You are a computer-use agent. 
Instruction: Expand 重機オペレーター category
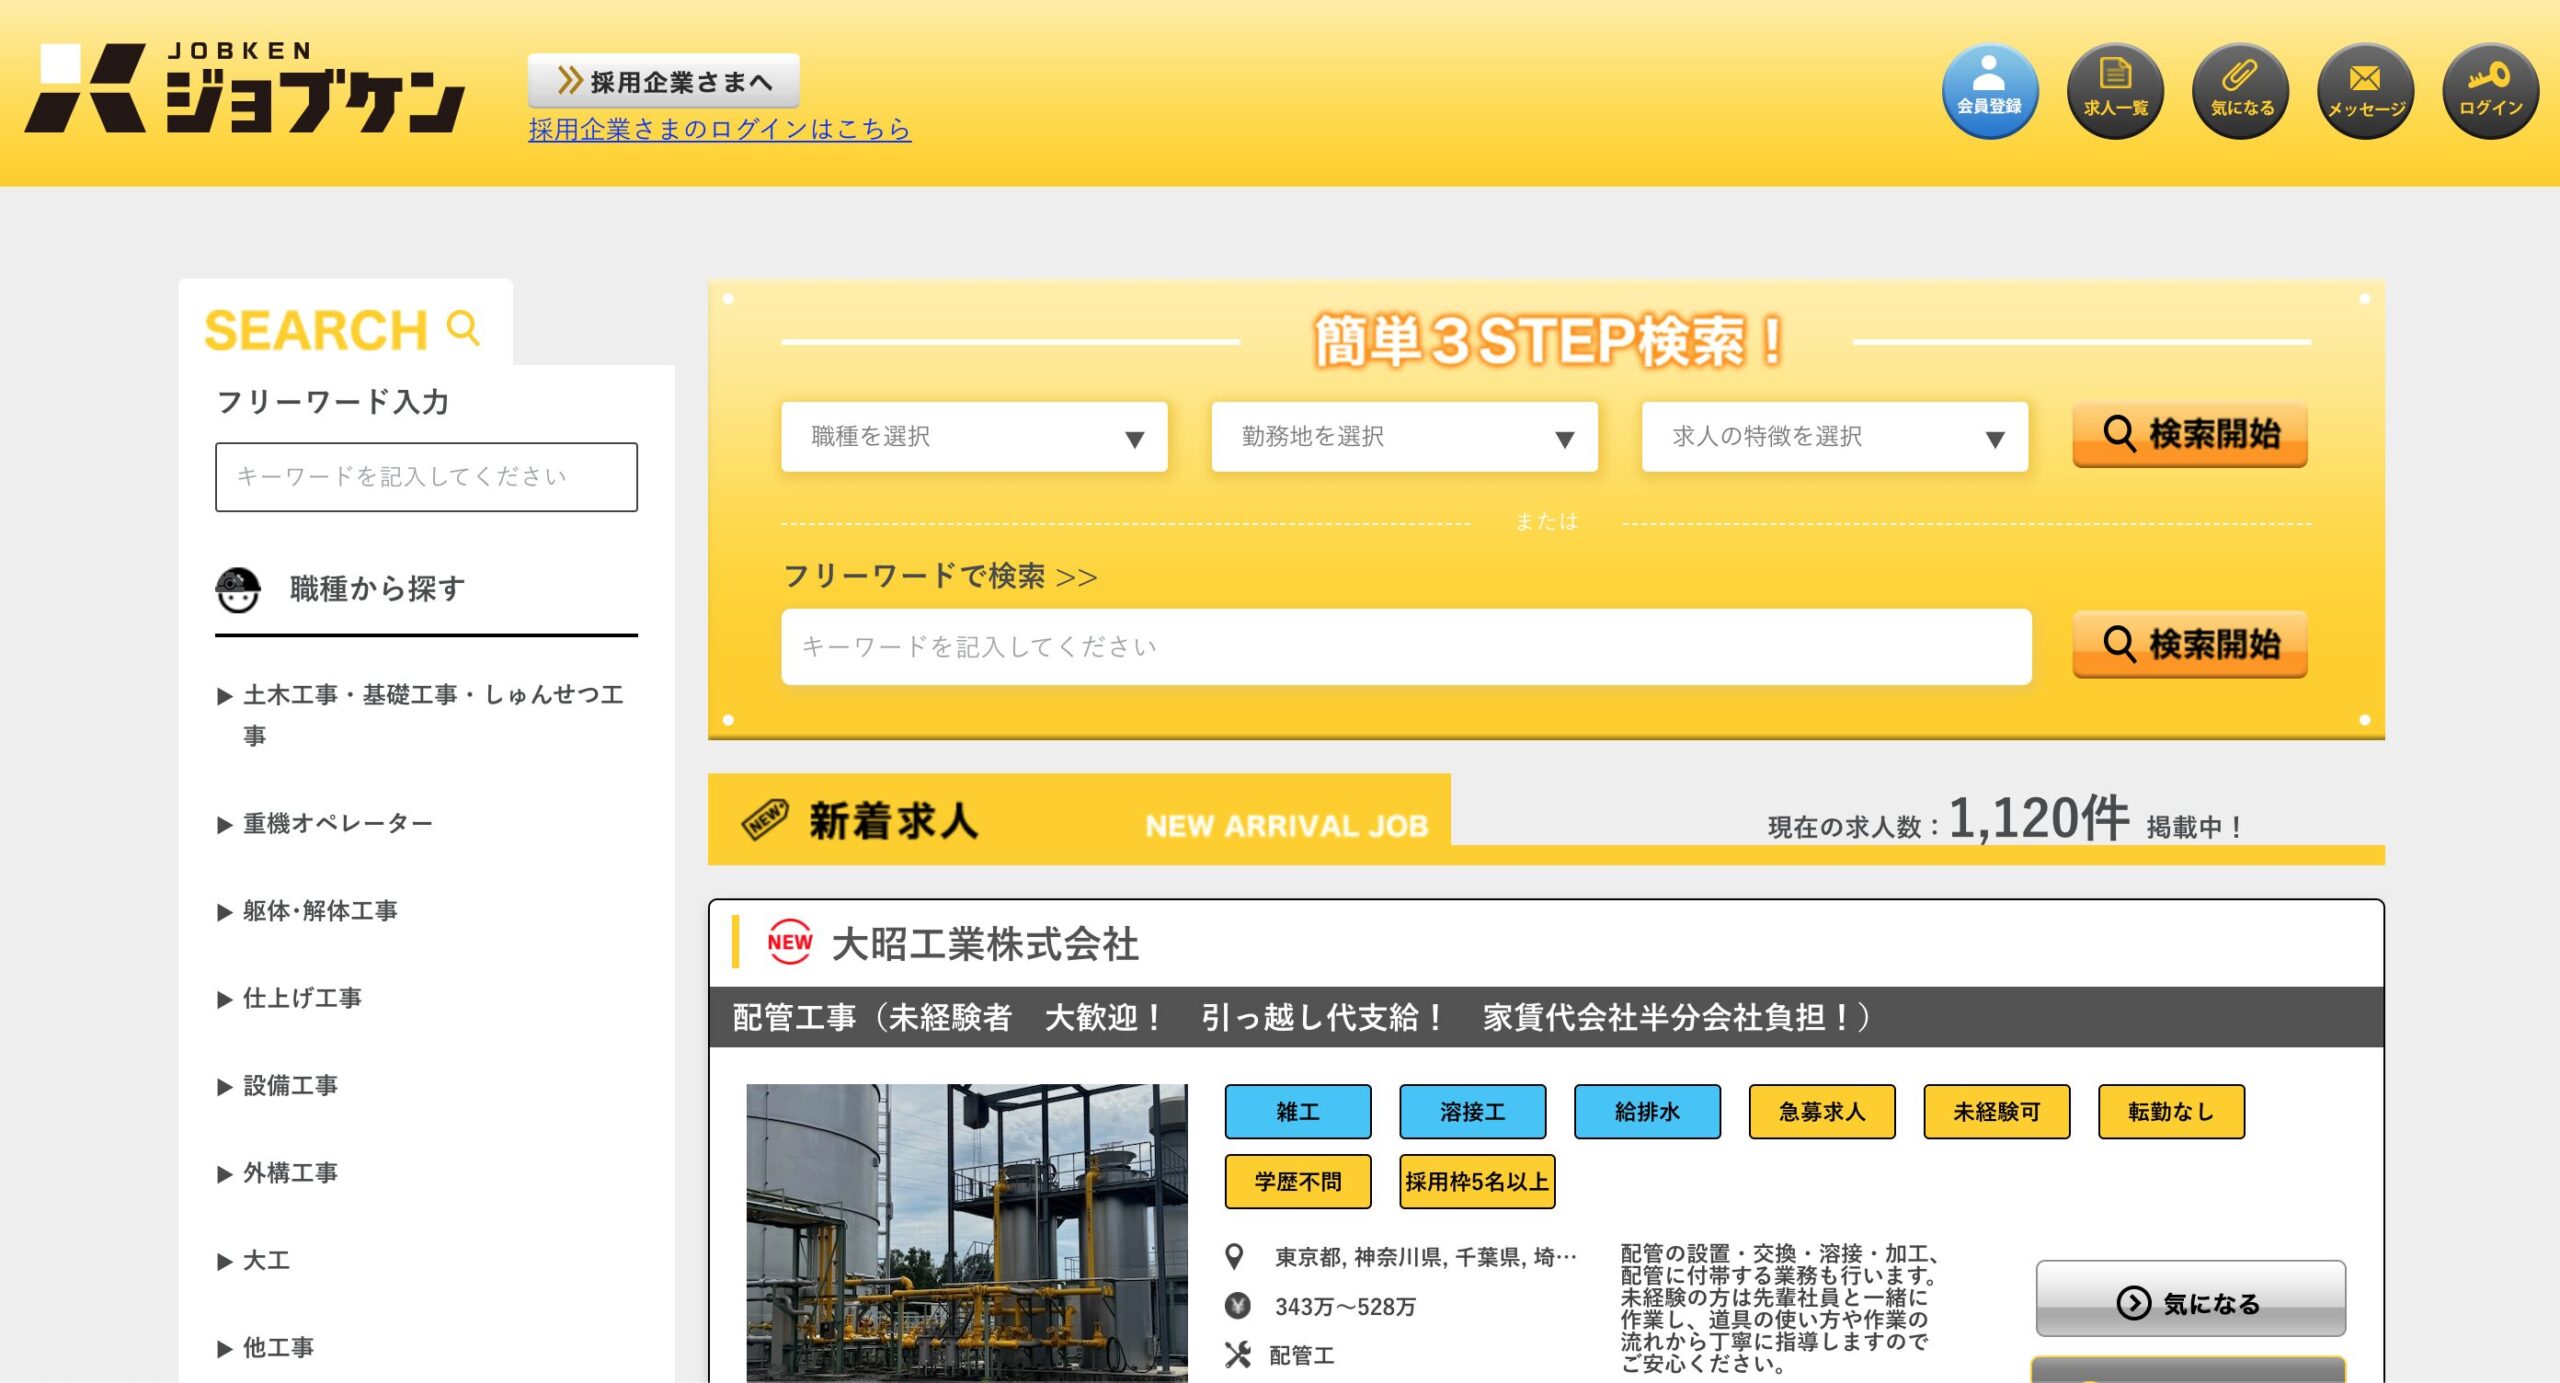[337, 824]
